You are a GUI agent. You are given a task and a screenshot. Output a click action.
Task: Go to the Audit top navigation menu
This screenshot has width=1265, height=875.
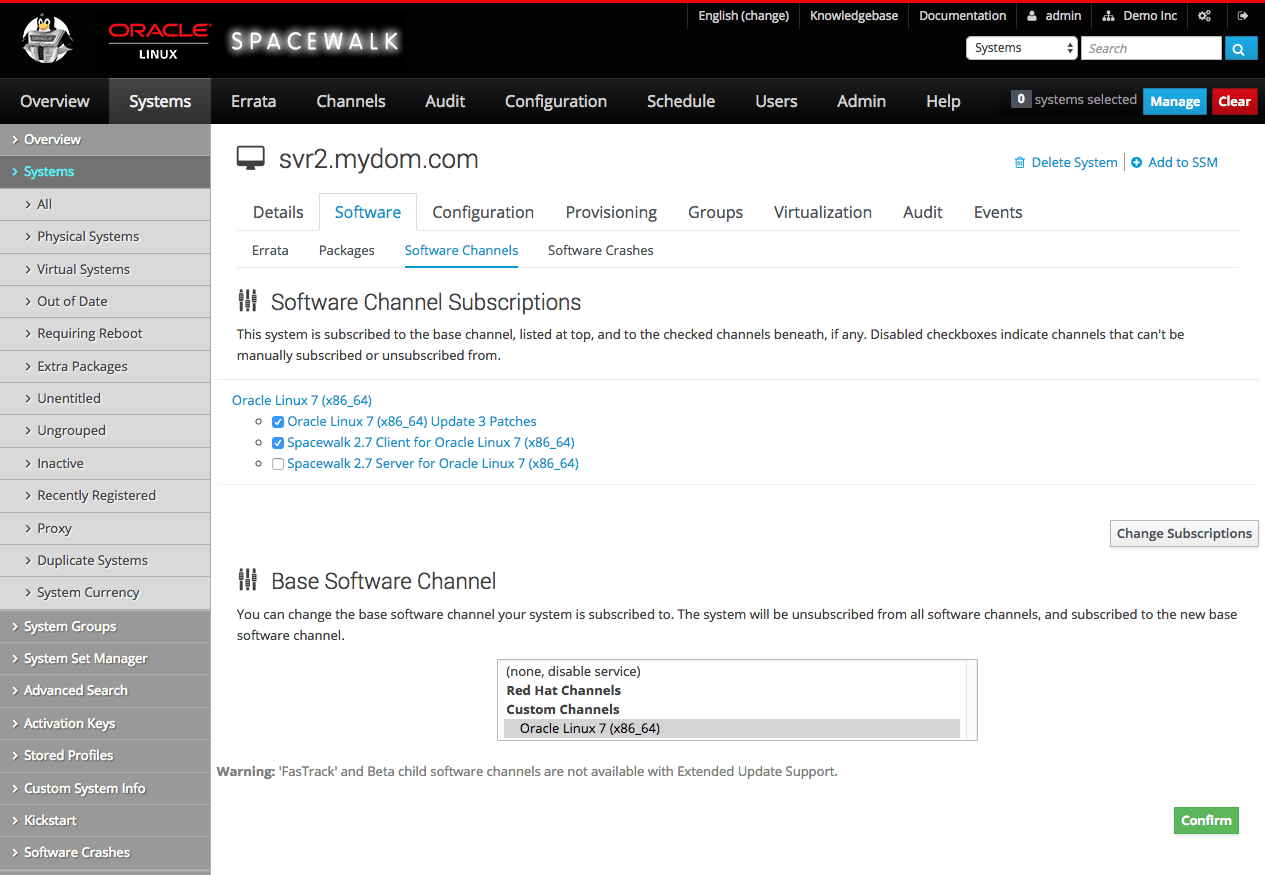[x=445, y=101]
